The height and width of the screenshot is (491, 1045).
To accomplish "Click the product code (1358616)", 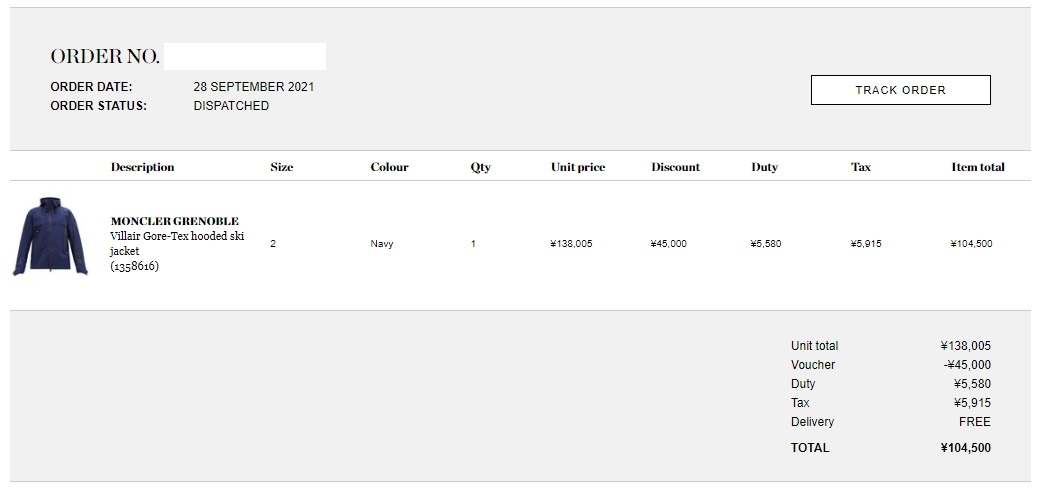I will pos(135,266).
